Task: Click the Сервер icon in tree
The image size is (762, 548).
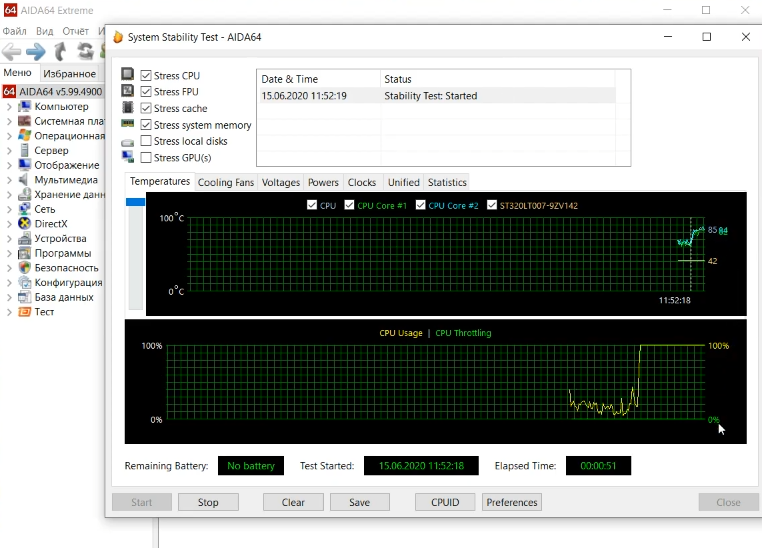Action: 24,150
